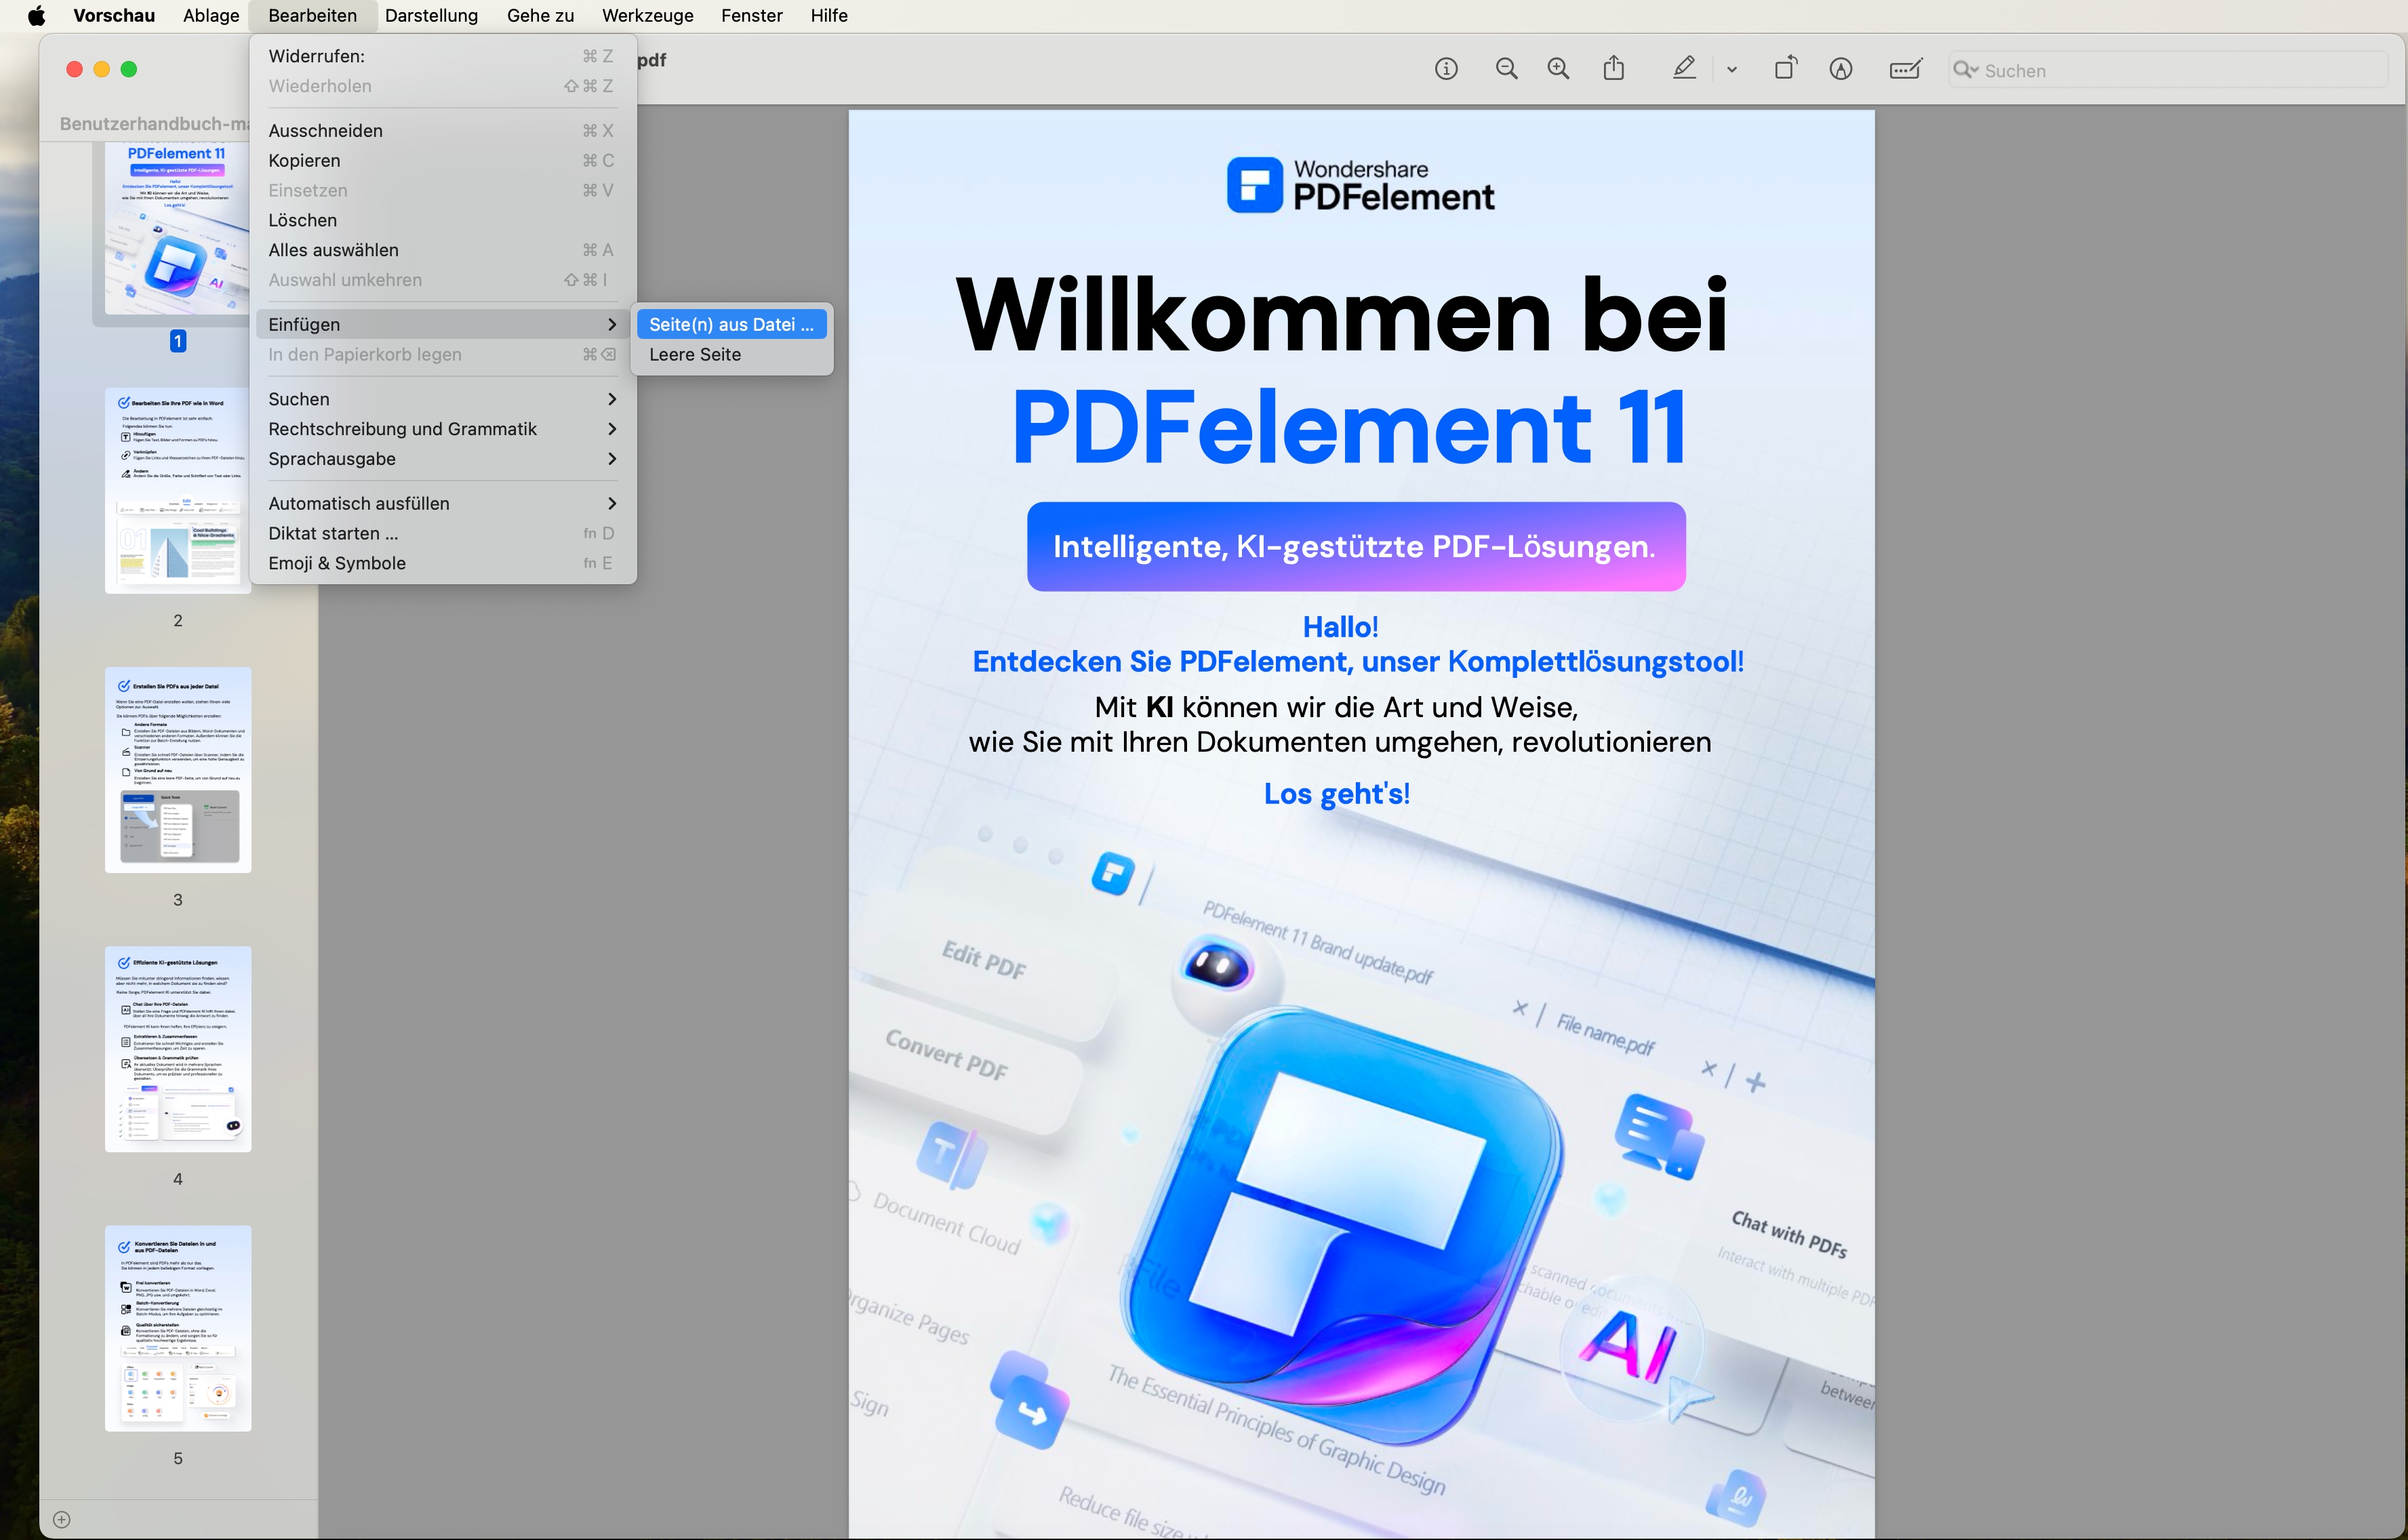Select Seite(n) aus Datei … submenu item
Viewport: 2408px width, 1540px height.
[x=731, y=324]
